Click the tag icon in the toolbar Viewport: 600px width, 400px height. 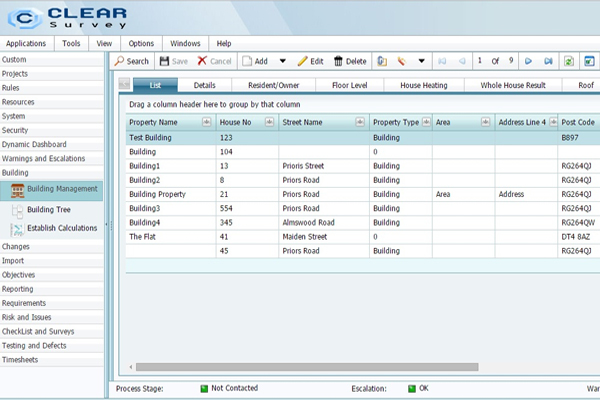(x=401, y=61)
